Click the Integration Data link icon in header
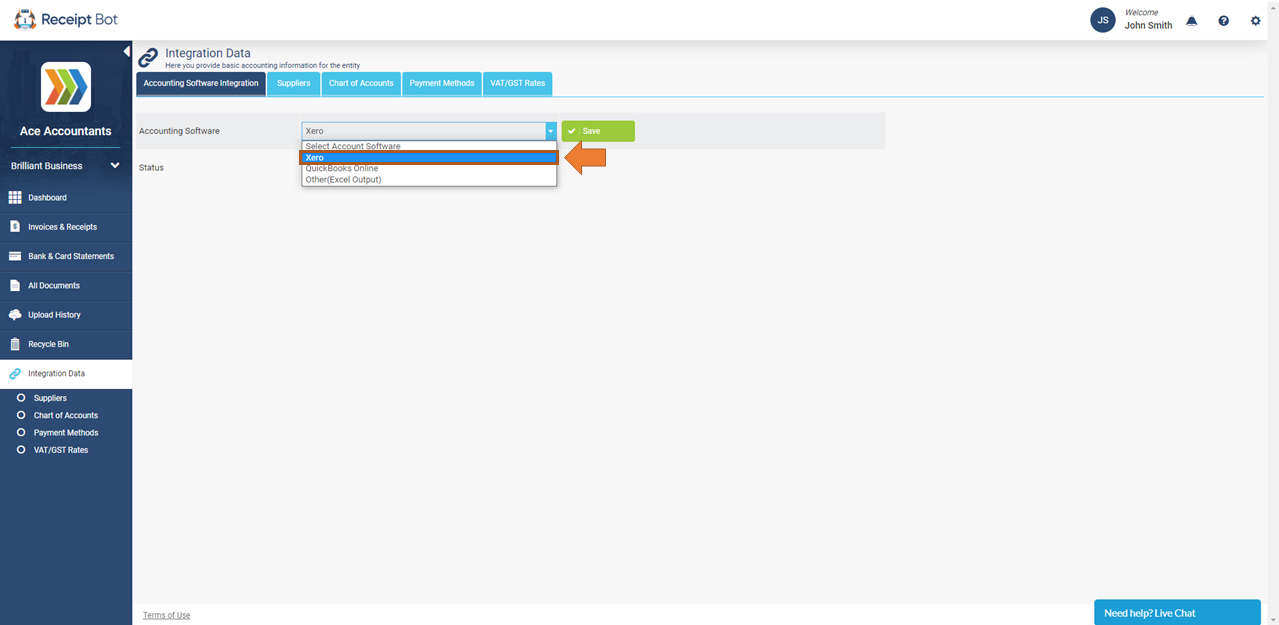The image size is (1279, 625). click(148, 58)
